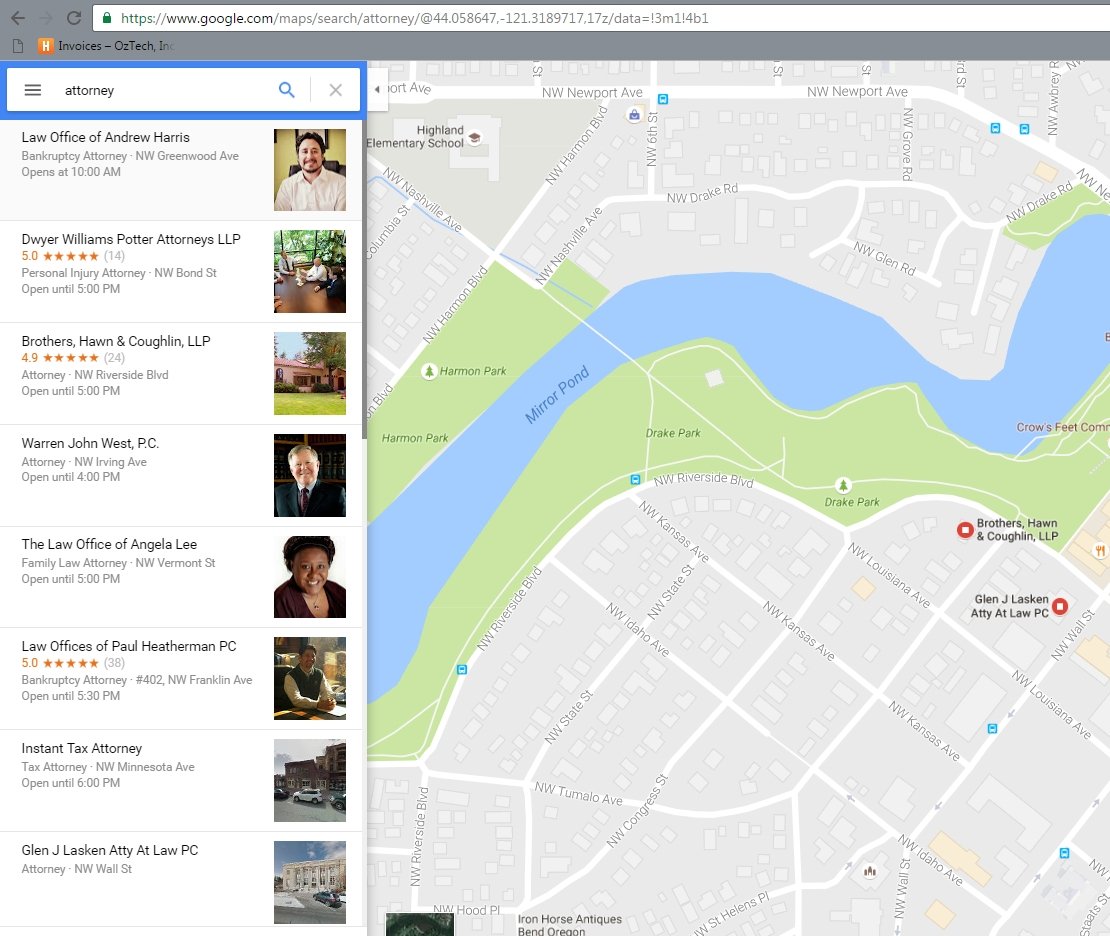Open Dwyer Williams Potter Attorneys LLP listing
The image size is (1110, 936).
pos(181,272)
